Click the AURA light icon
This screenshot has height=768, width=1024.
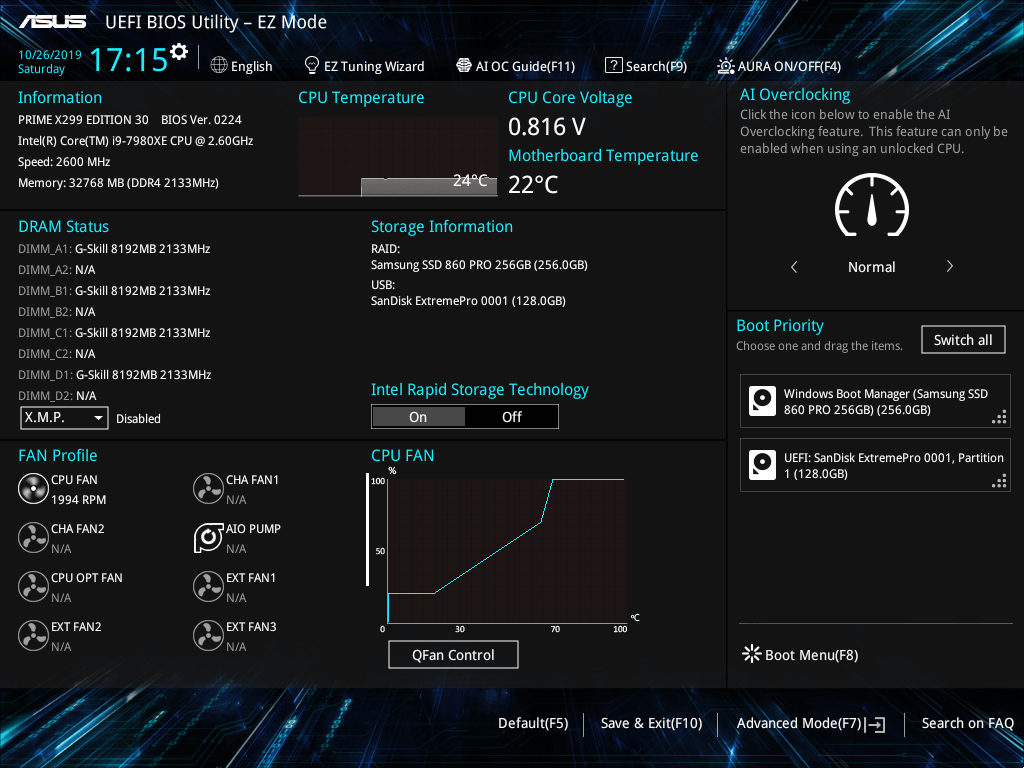pos(726,66)
